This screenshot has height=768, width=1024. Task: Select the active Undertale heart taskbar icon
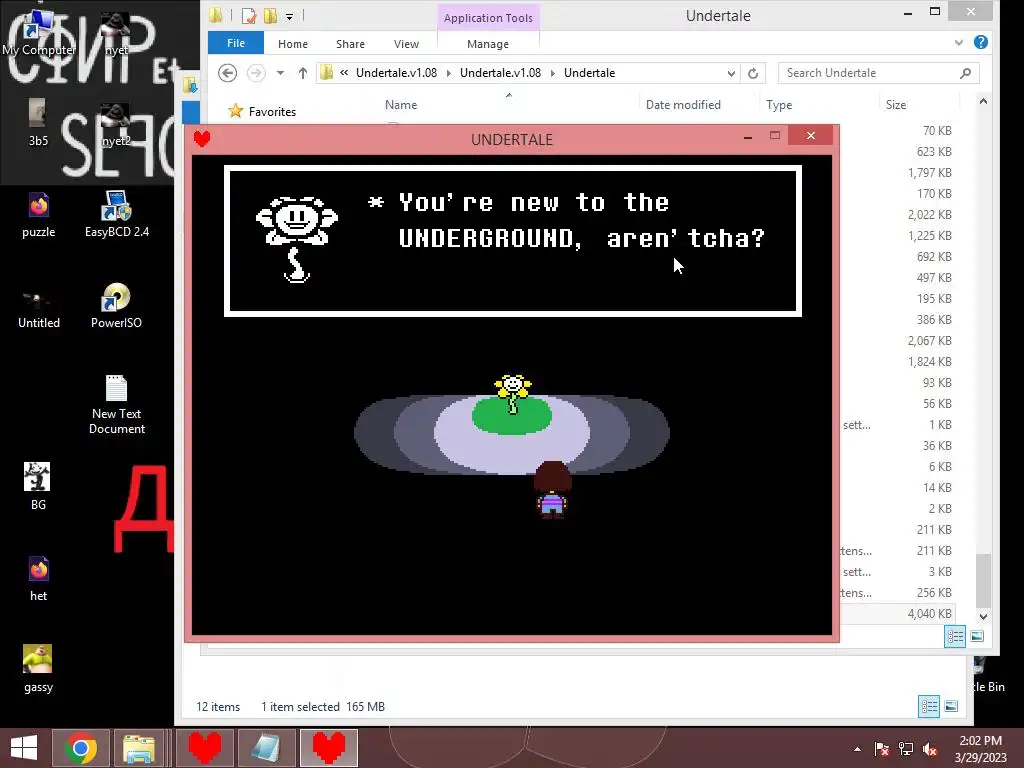pyautogui.click(x=328, y=748)
